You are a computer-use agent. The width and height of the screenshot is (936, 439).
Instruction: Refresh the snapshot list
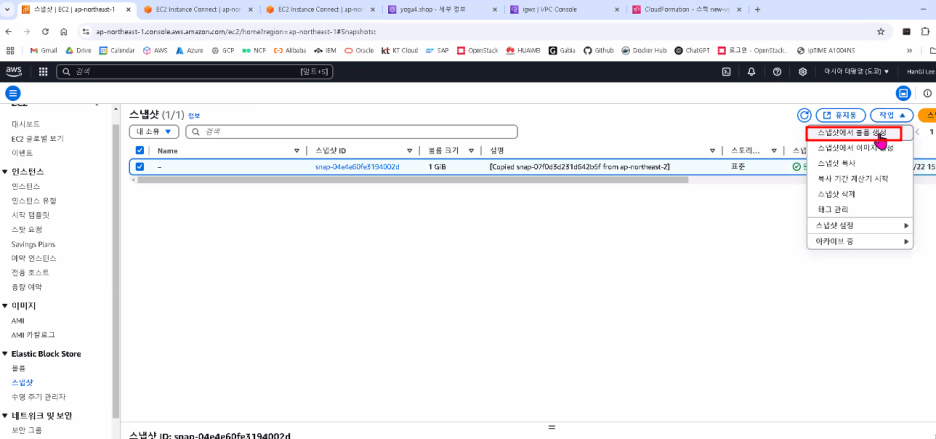804,115
